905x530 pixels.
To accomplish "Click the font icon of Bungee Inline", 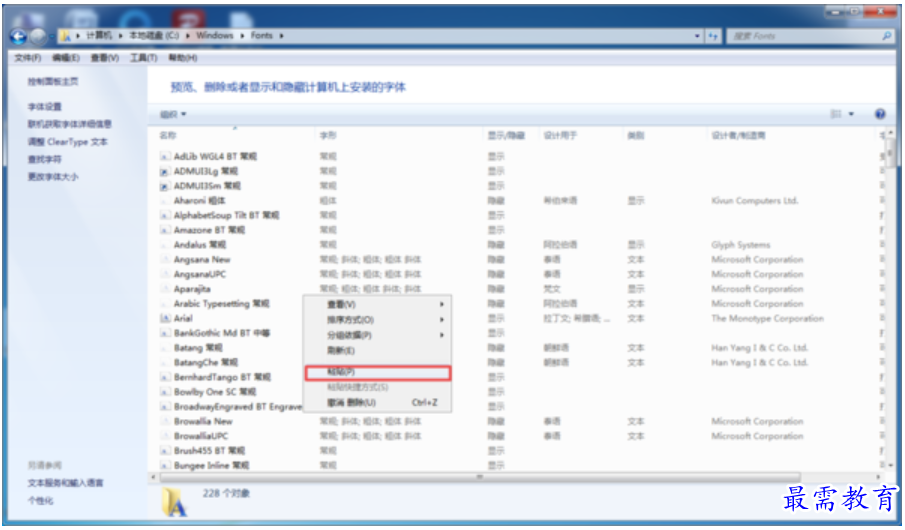I will 164,465.
